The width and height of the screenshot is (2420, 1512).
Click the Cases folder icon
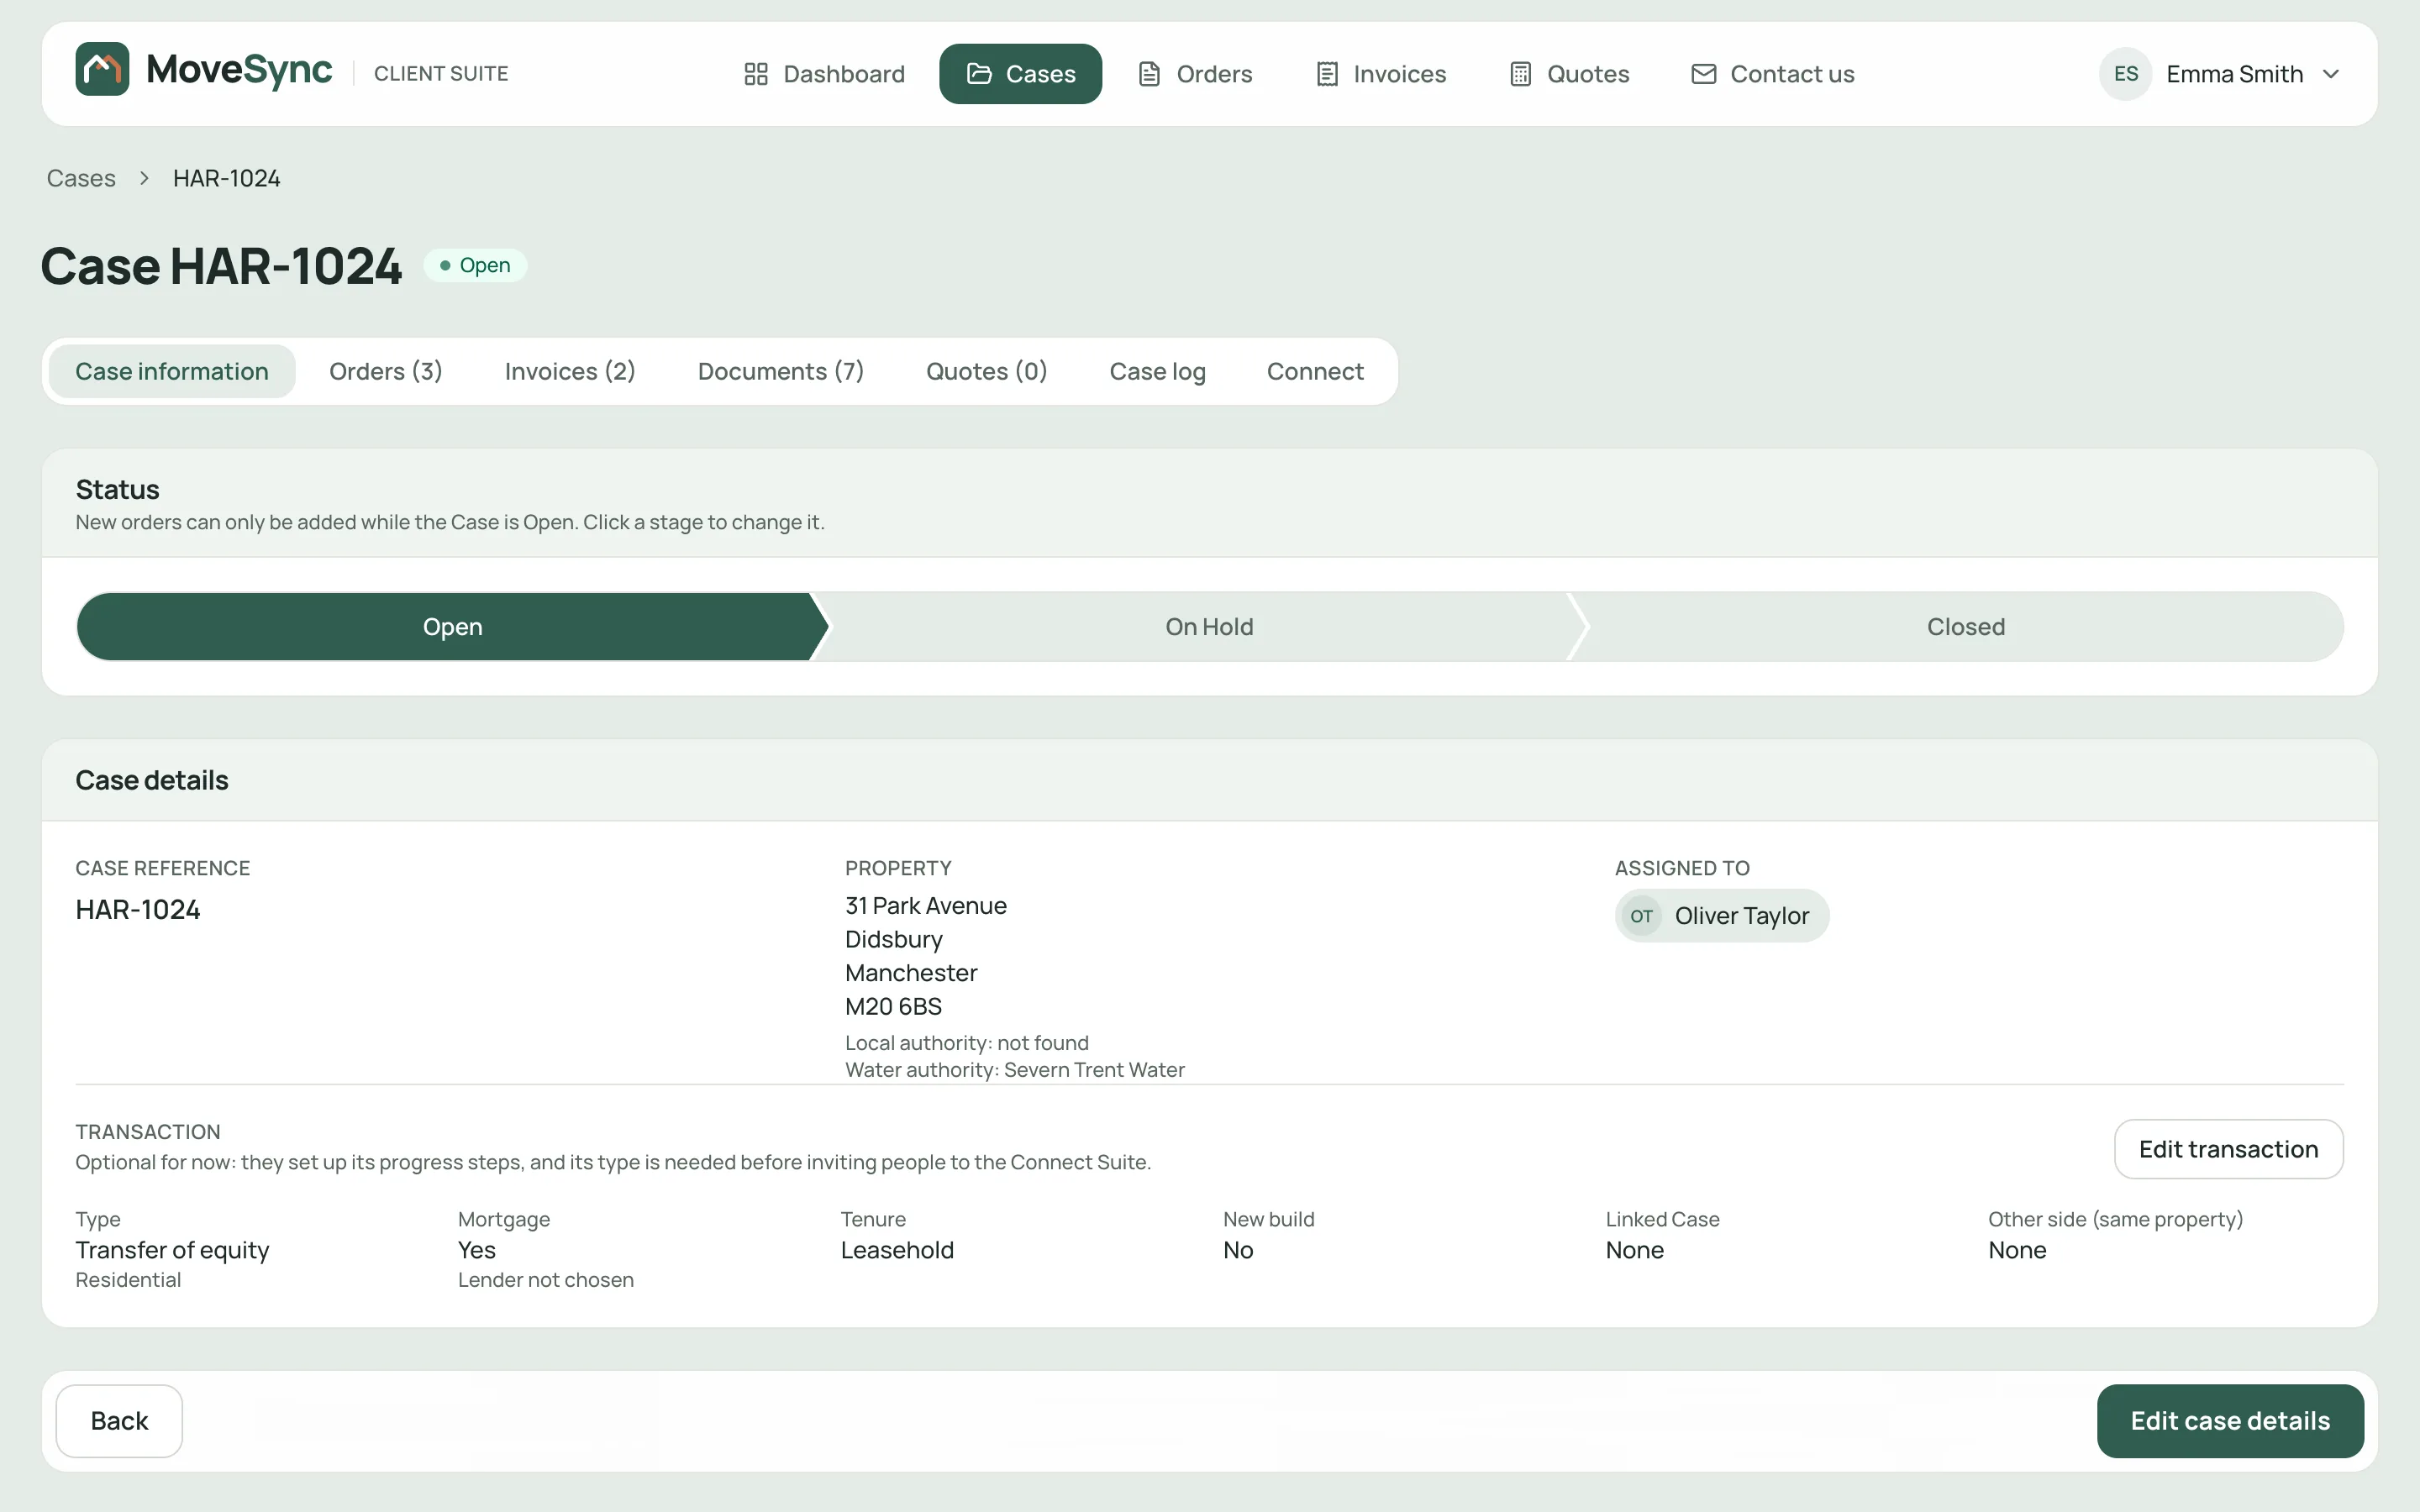(x=979, y=74)
